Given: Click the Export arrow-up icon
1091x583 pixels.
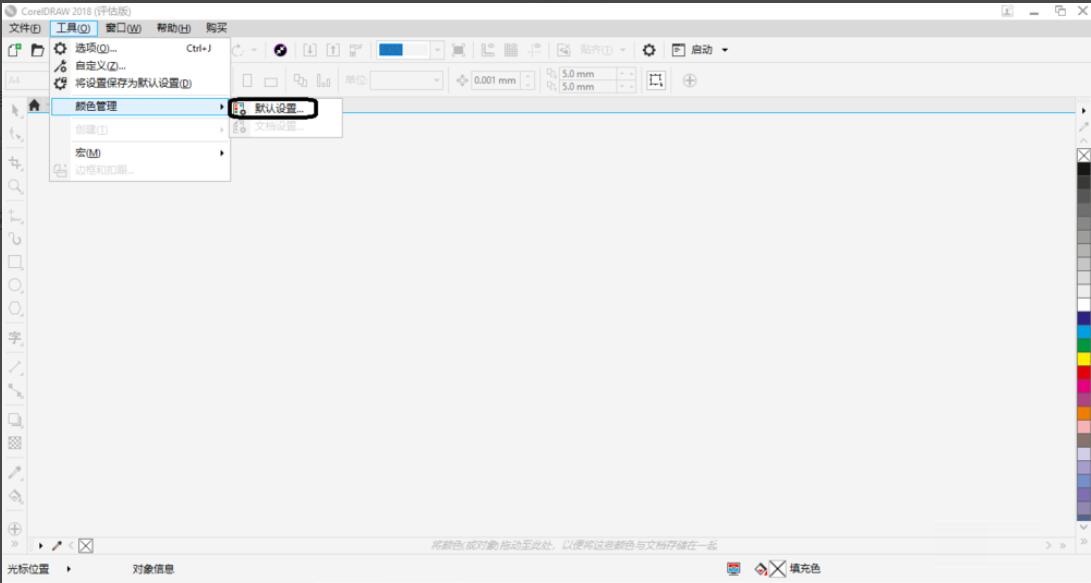Looking at the screenshot, I should tap(333, 50).
